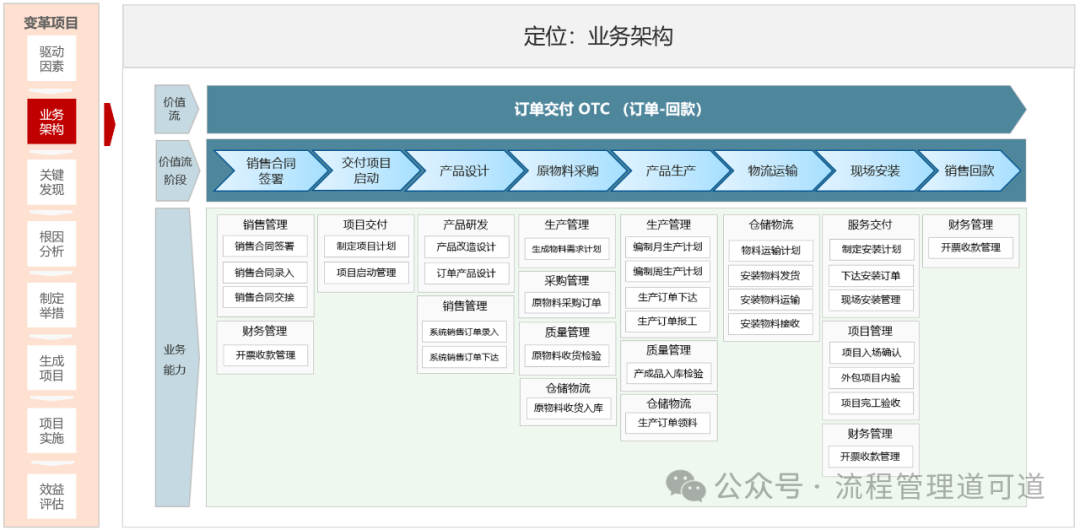The height and width of the screenshot is (530, 1080).
Task: Click the 销售合同录入 capability box
Action: pyautogui.click(x=264, y=272)
